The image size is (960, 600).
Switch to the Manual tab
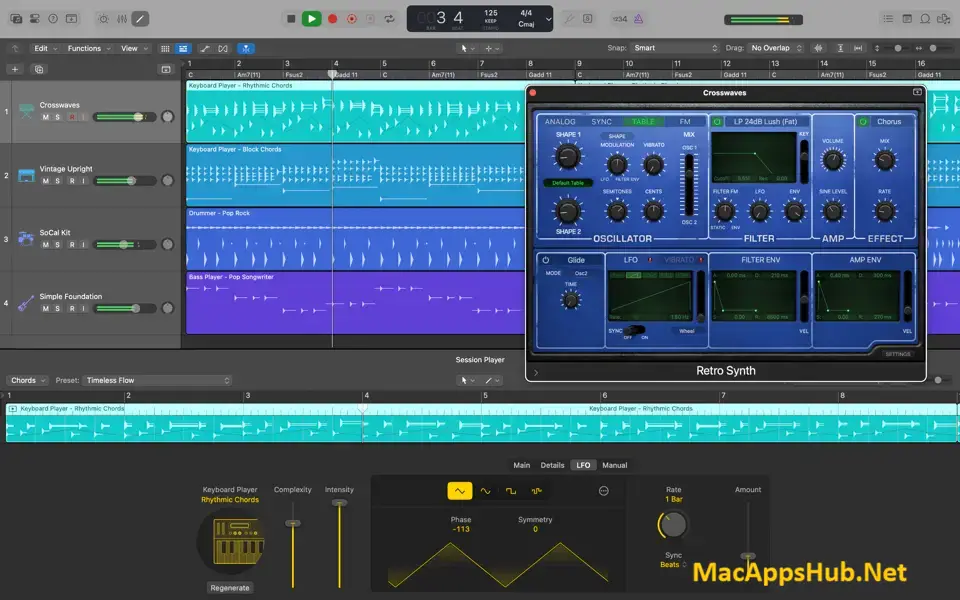[x=615, y=465]
